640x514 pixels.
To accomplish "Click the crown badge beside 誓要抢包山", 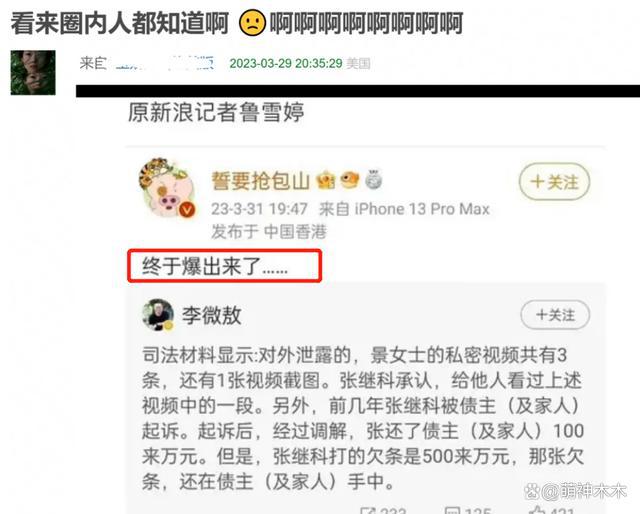I will (326, 180).
